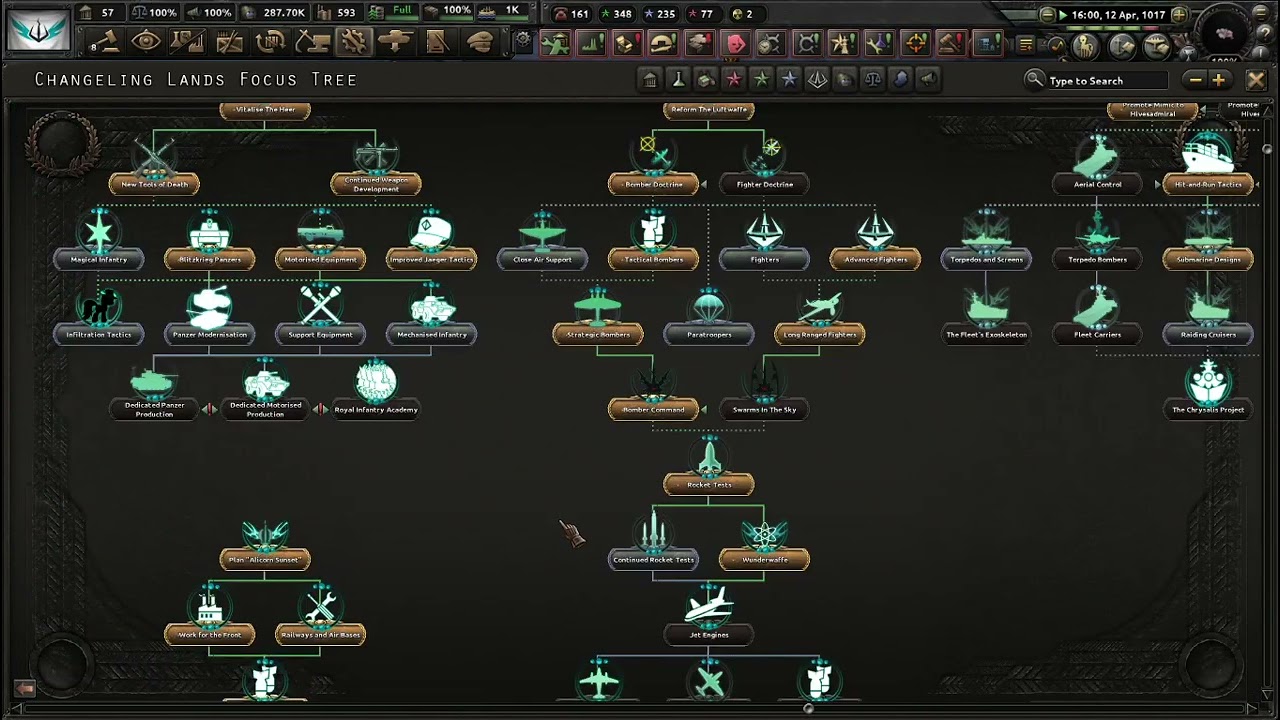Screen dimensions: 1280x720
Task: Toggle the green star focus filter
Action: [x=762, y=80]
